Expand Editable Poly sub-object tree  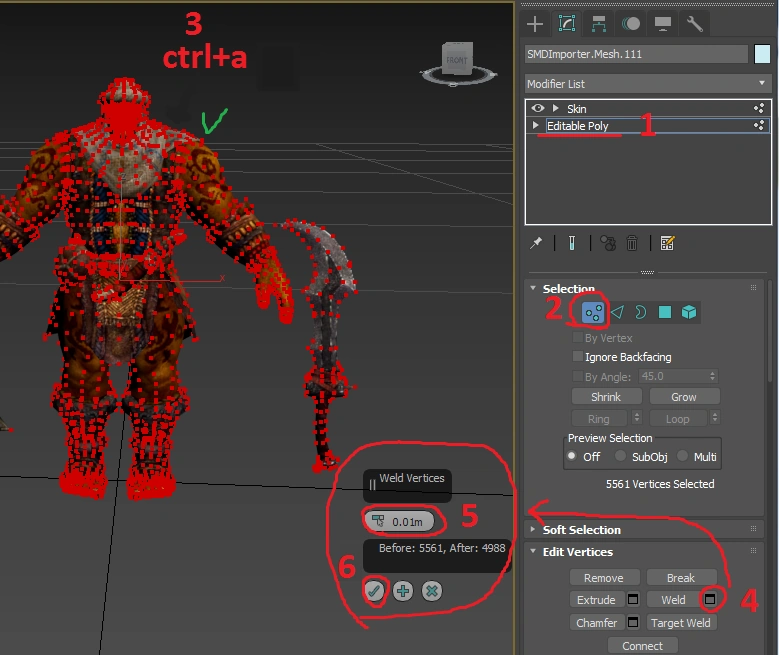pyautogui.click(x=536, y=126)
